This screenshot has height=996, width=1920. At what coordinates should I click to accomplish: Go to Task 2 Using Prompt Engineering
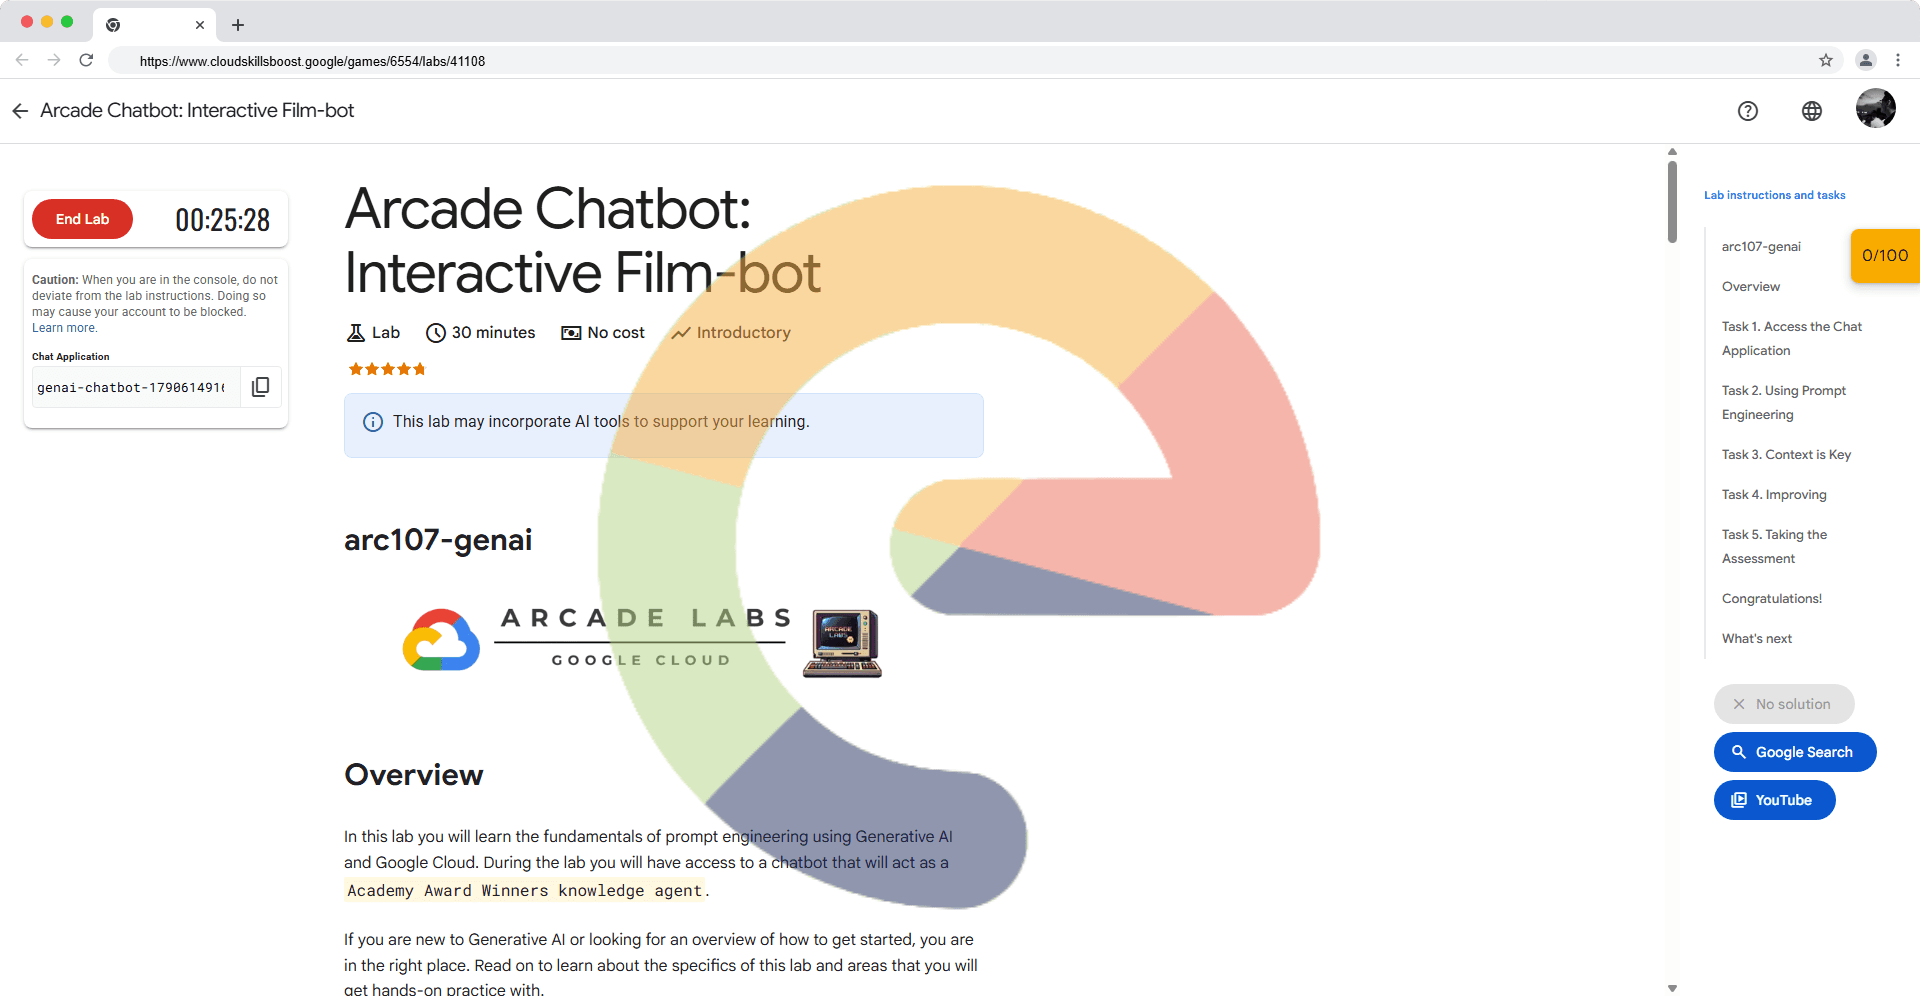(x=1783, y=403)
